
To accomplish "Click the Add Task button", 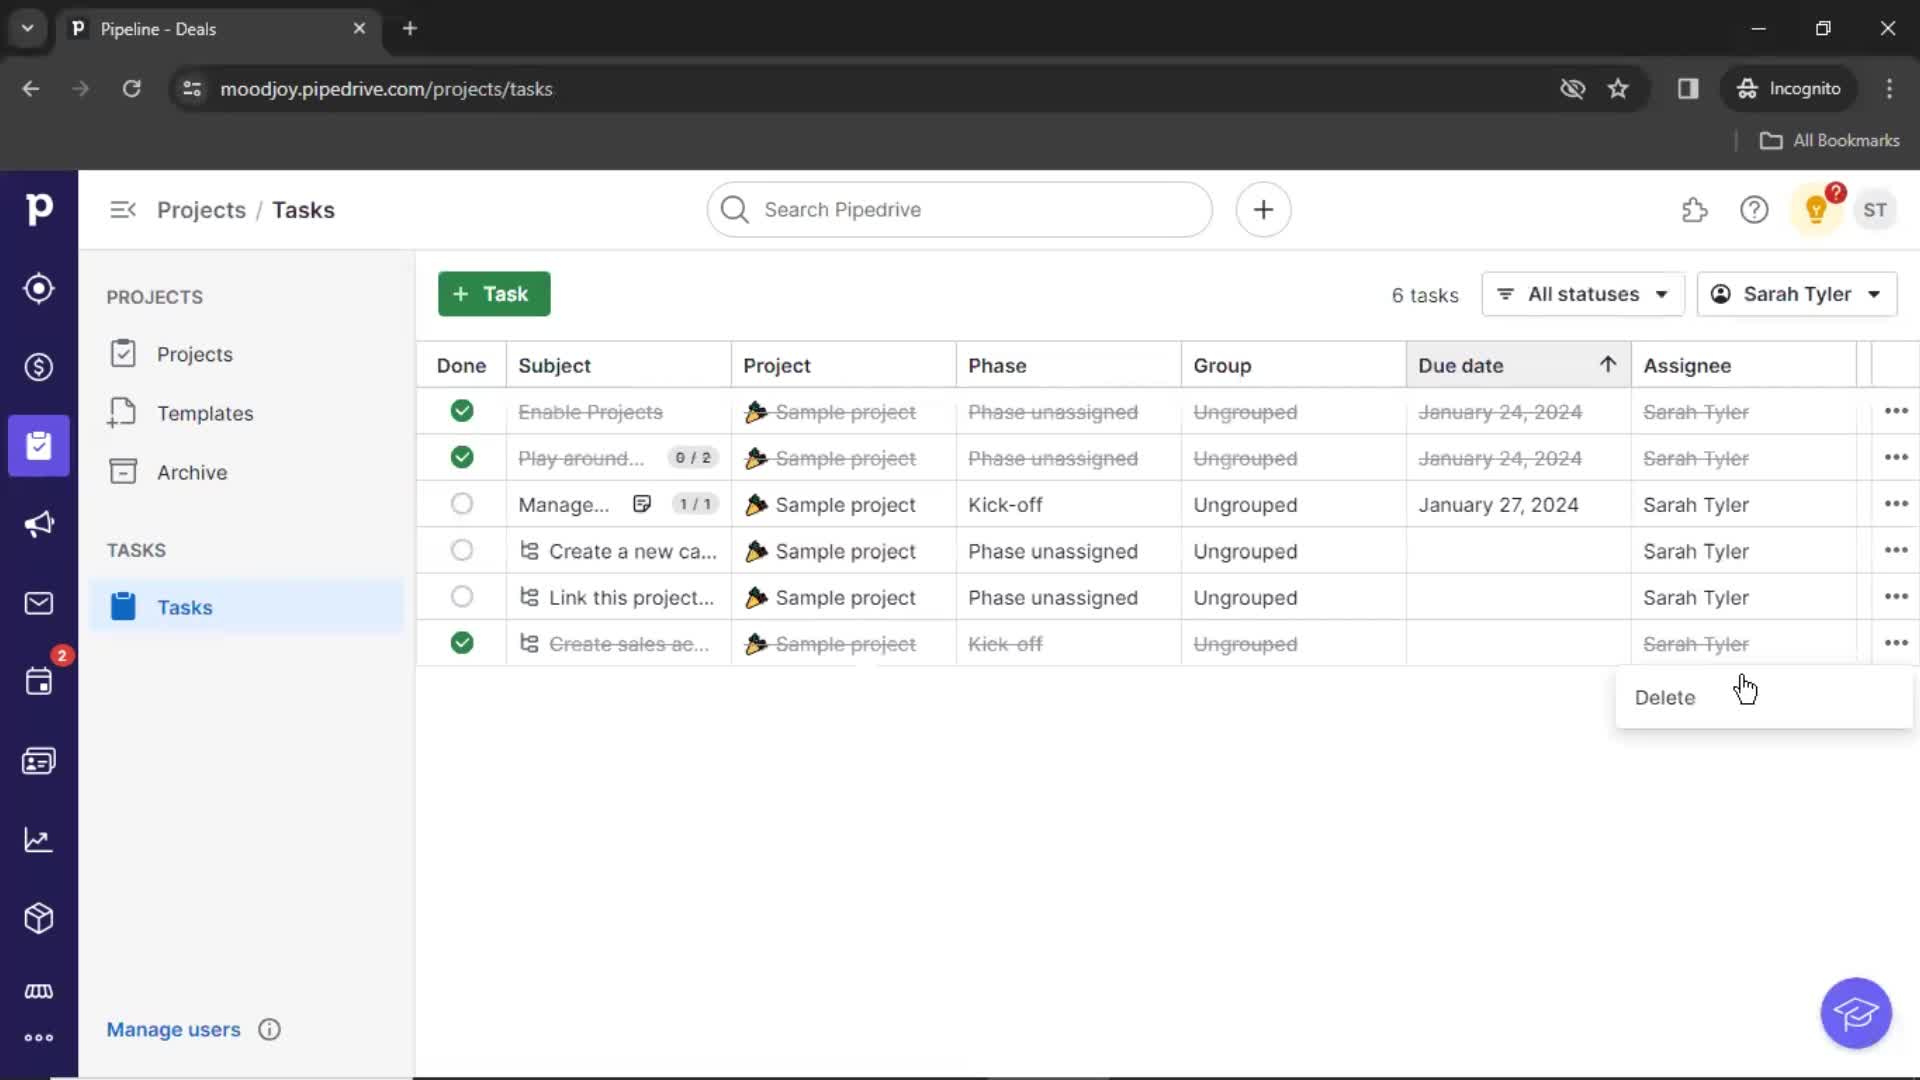I will point(492,294).
